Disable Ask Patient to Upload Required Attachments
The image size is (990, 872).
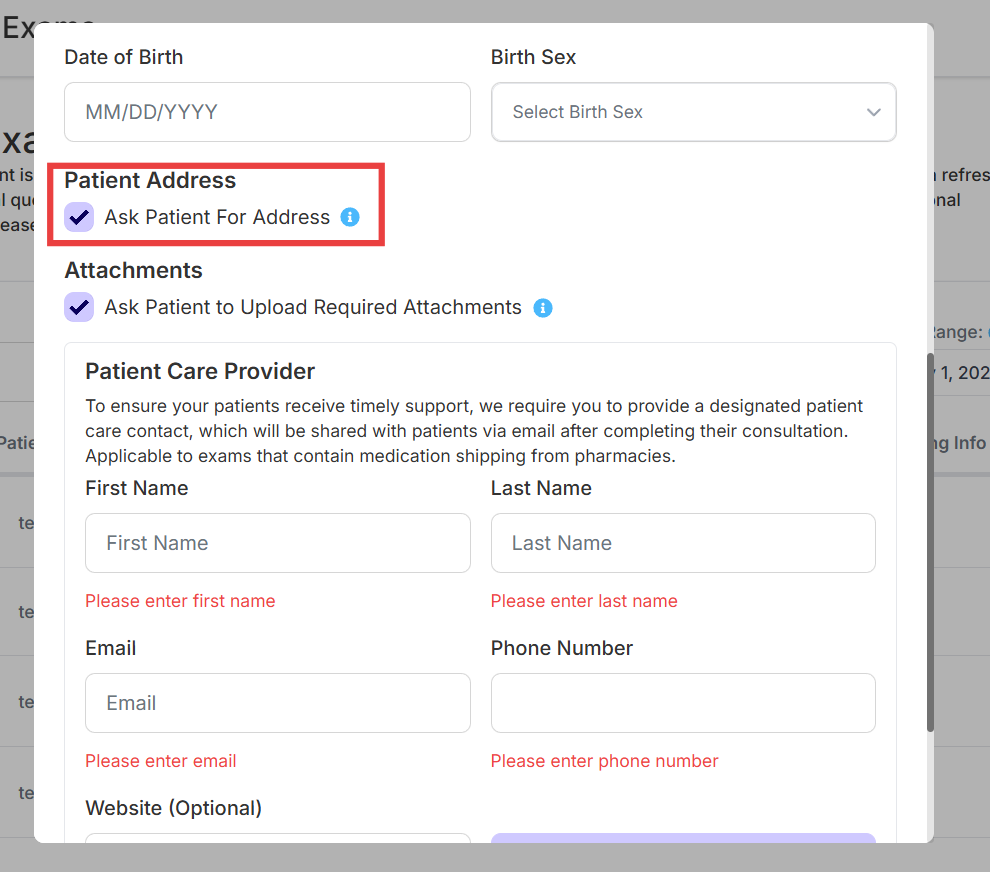pyautogui.click(x=79, y=307)
